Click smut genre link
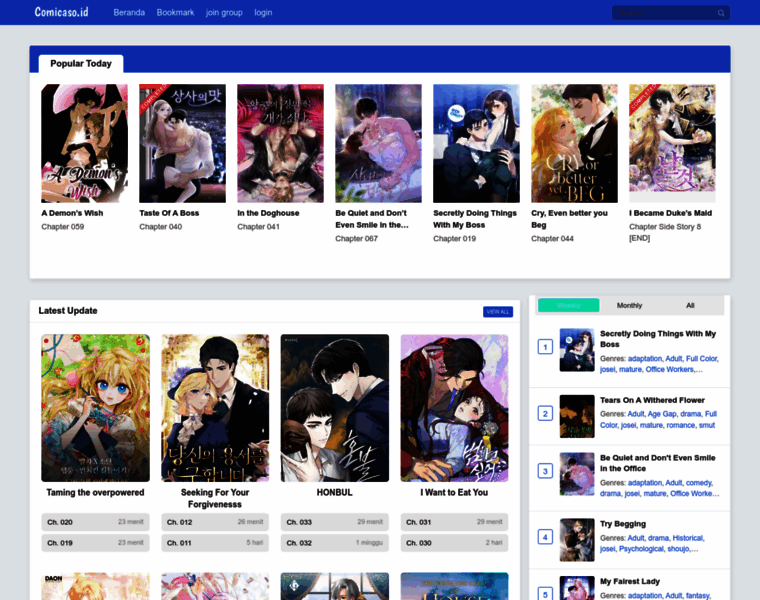The image size is (760, 600). [x=707, y=425]
